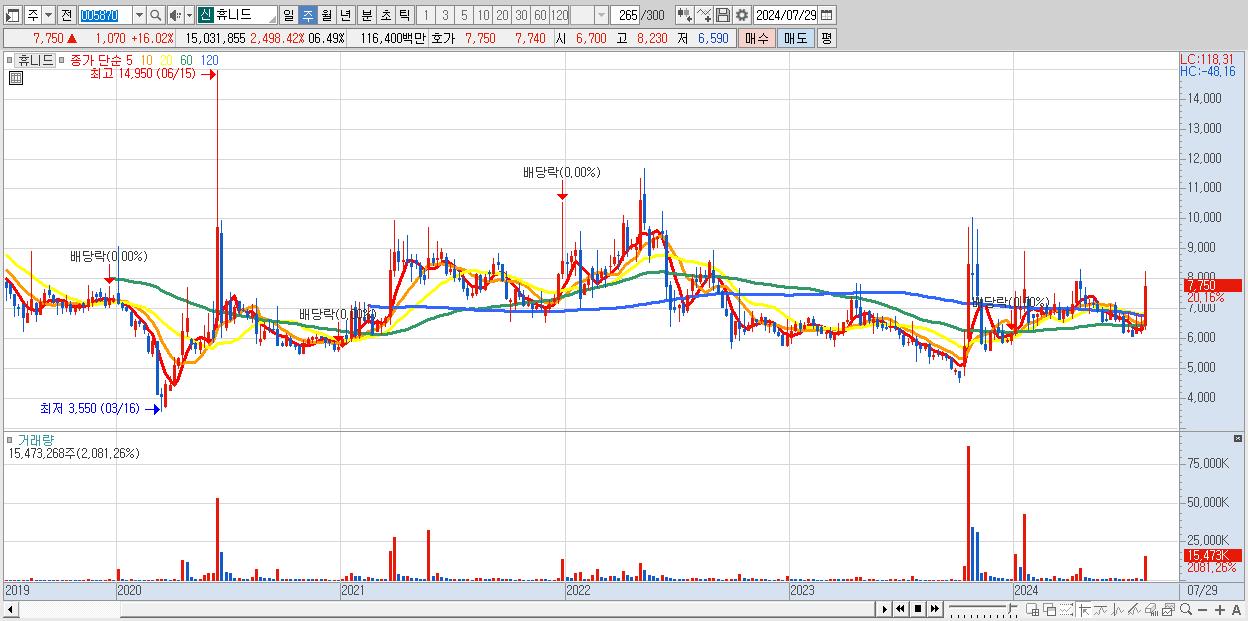Image resolution: width=1248 pixels, height=621 pixels.
Task: Save chart settings with the floppy disk icon
Action: [x=723, y=15]
